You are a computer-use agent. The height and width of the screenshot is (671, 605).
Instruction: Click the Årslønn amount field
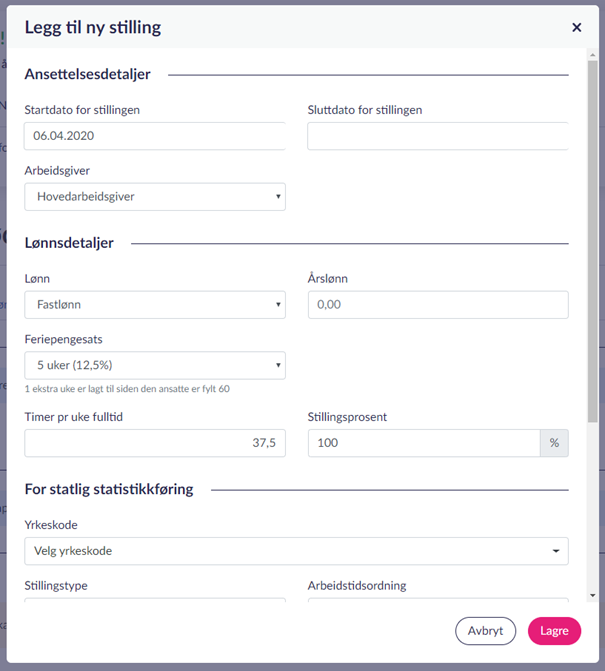[437, 305]
